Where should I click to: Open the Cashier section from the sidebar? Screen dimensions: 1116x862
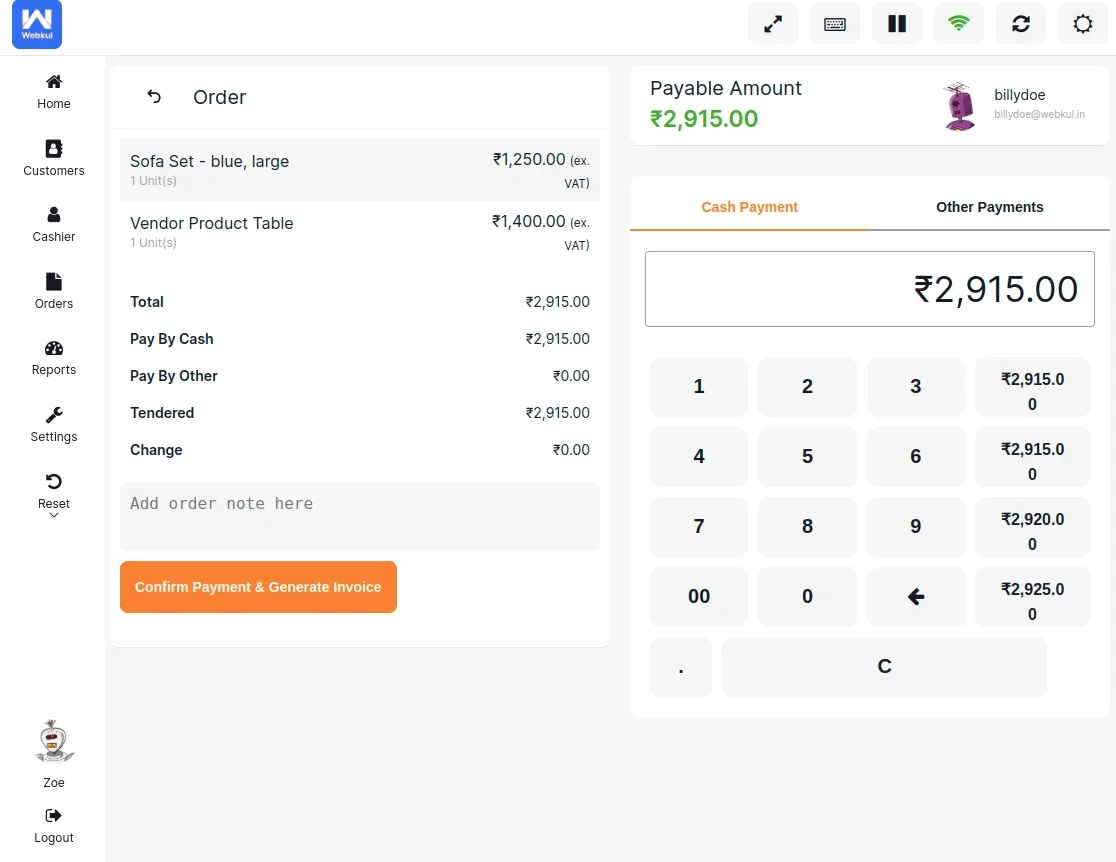(53, 222)
